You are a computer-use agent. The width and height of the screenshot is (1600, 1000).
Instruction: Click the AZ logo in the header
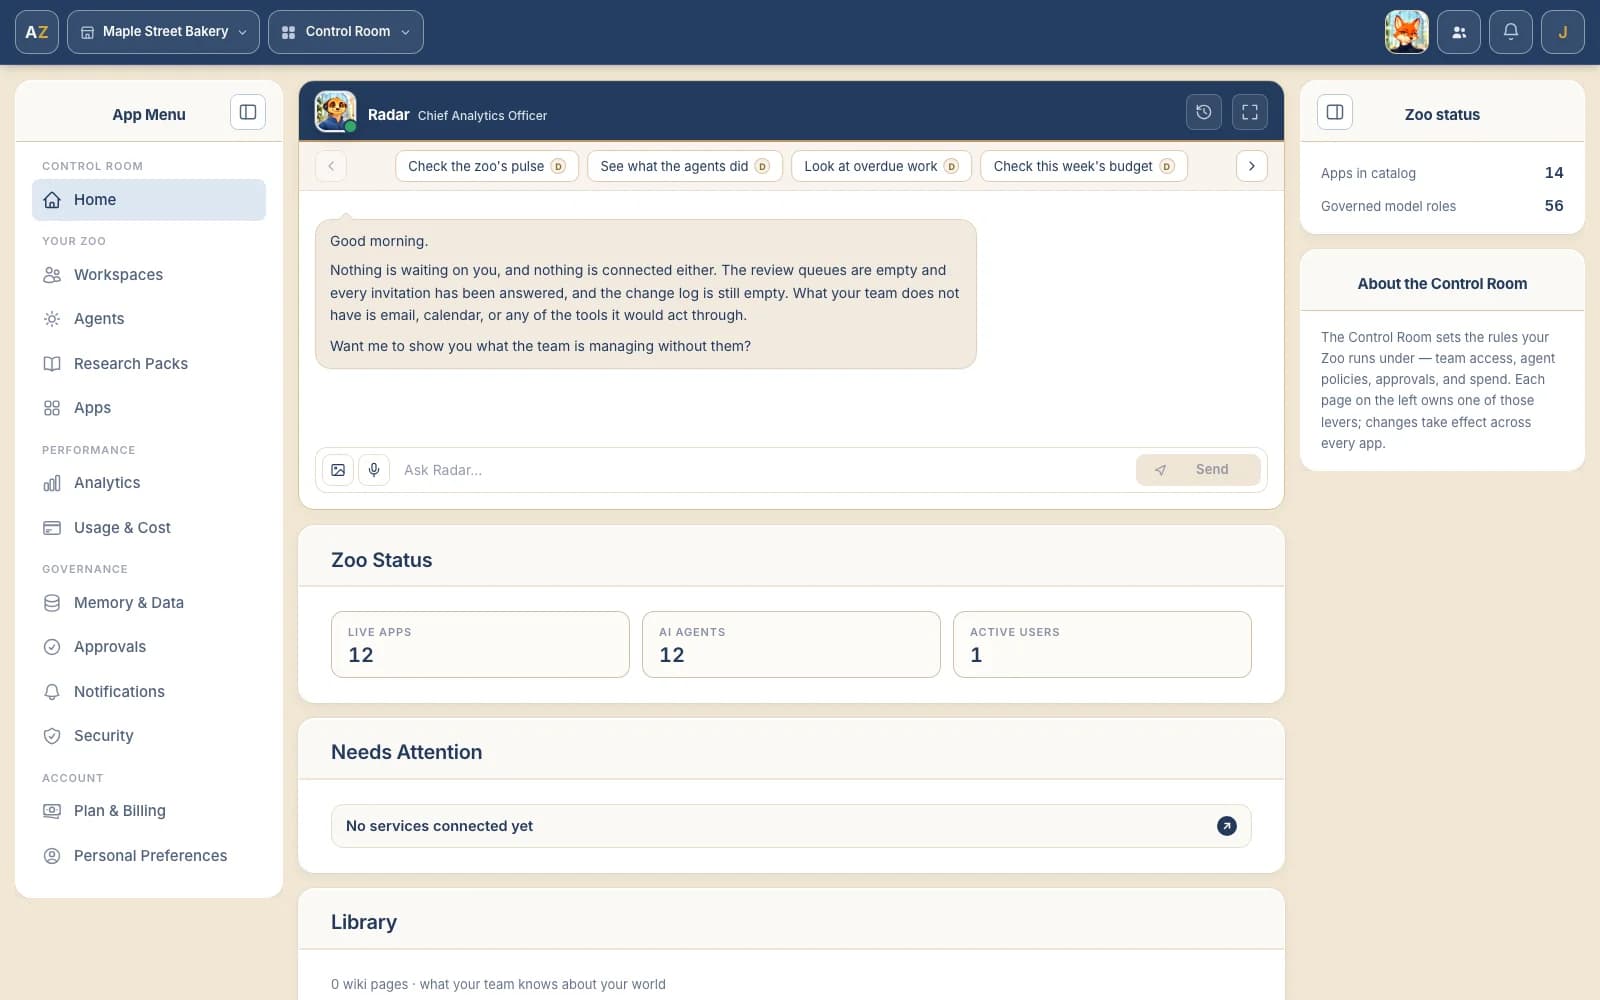[x=37, y=32]
